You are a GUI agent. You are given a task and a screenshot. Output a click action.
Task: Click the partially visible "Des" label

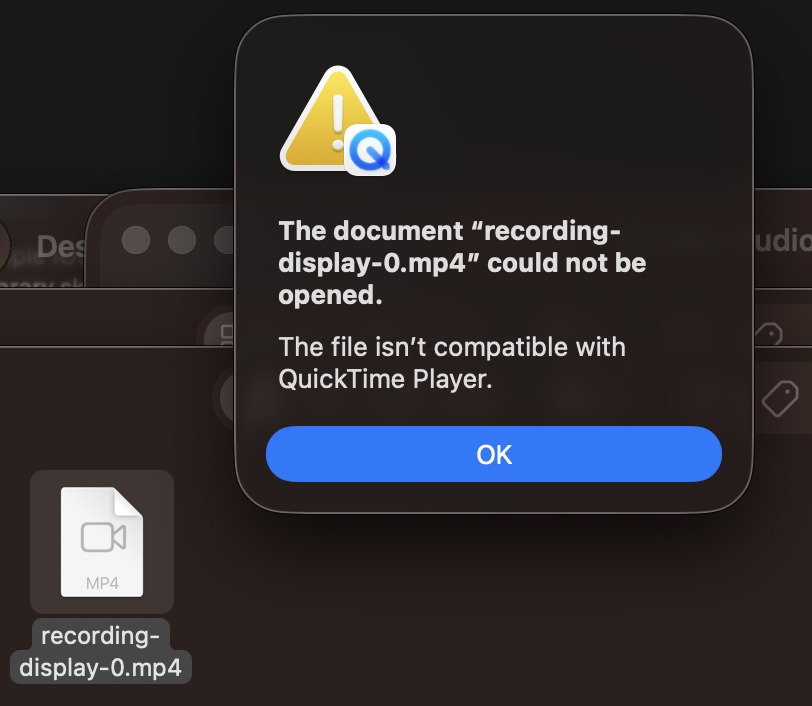pyautogui.click(x=60, y=246)
